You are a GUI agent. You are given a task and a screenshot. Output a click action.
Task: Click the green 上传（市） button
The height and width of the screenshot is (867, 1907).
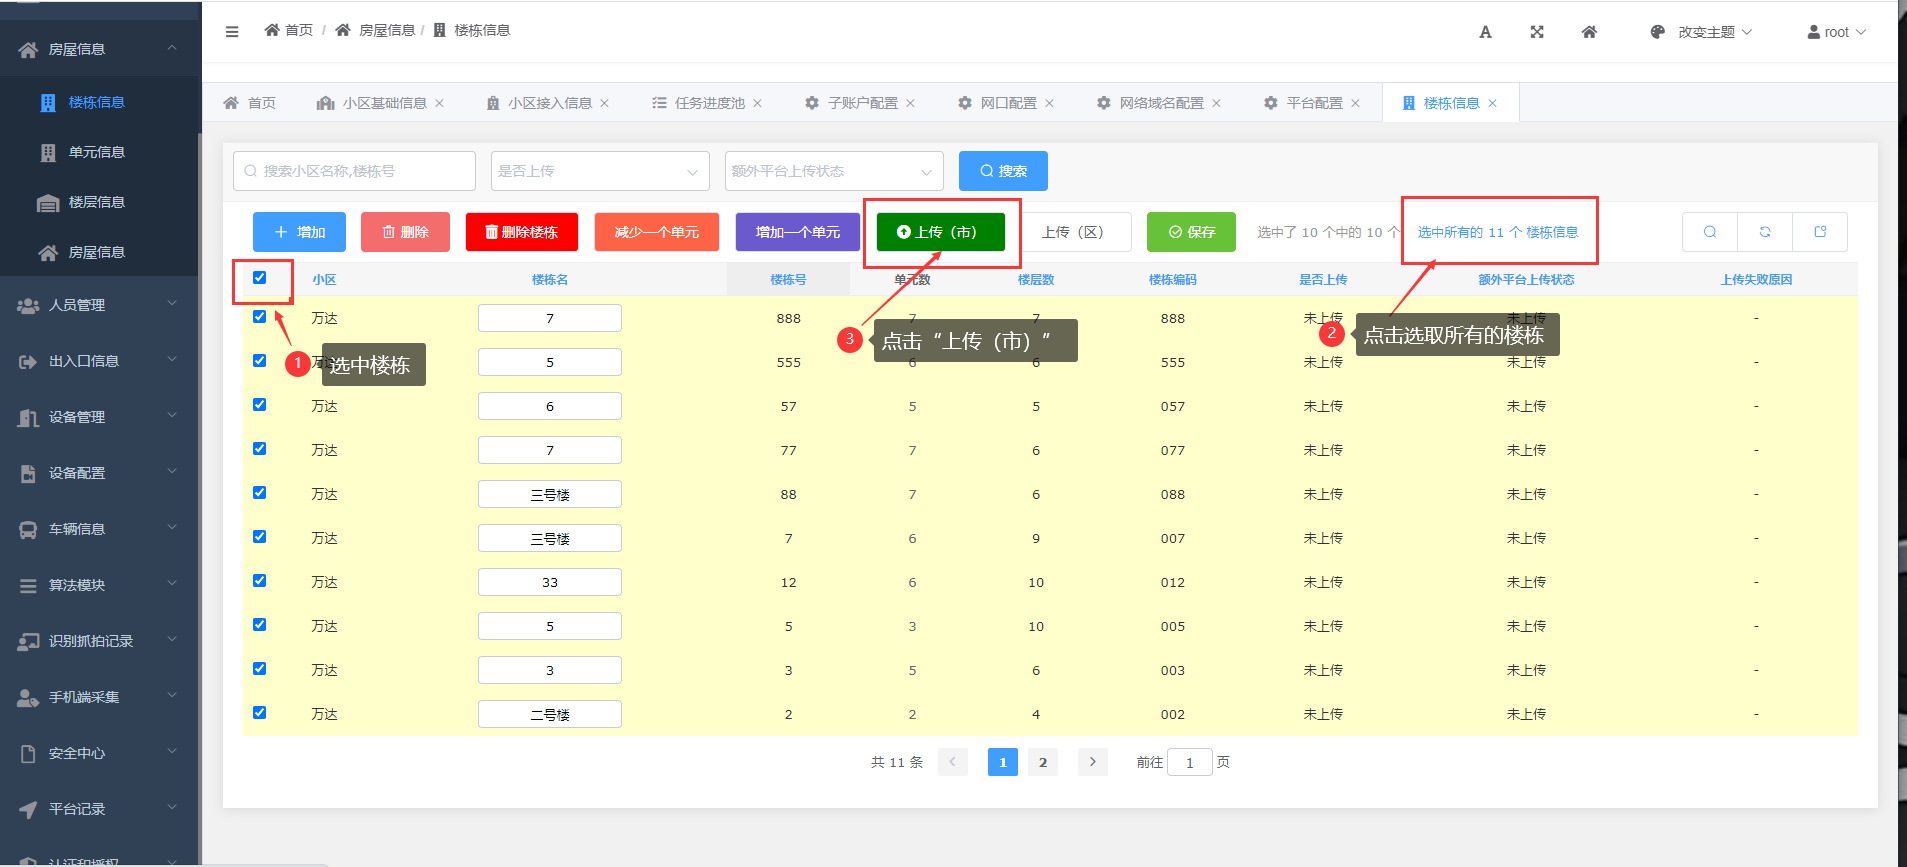940,232
